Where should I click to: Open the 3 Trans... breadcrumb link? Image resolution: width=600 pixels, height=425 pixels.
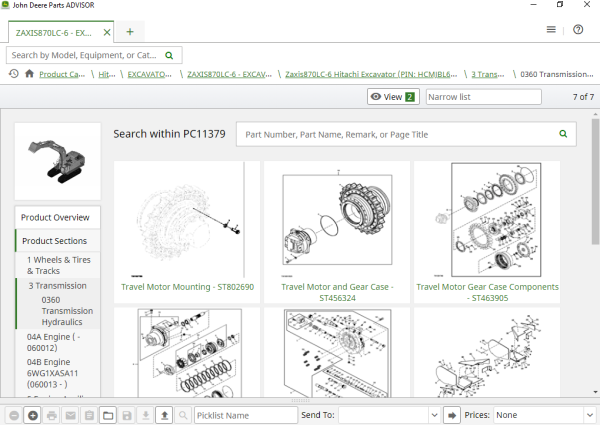[488, 74]
